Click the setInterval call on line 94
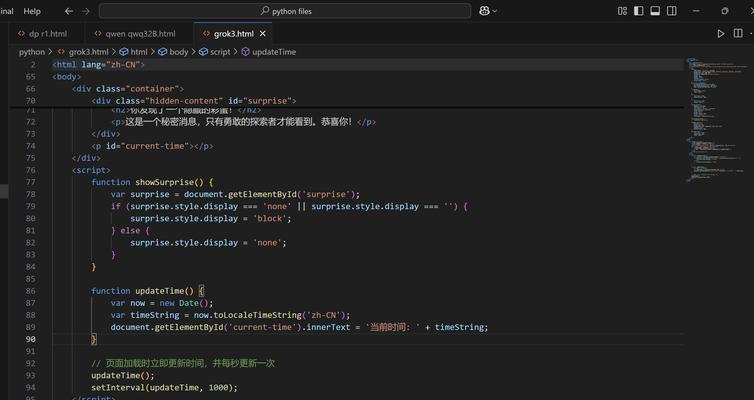 pos(118,388)
